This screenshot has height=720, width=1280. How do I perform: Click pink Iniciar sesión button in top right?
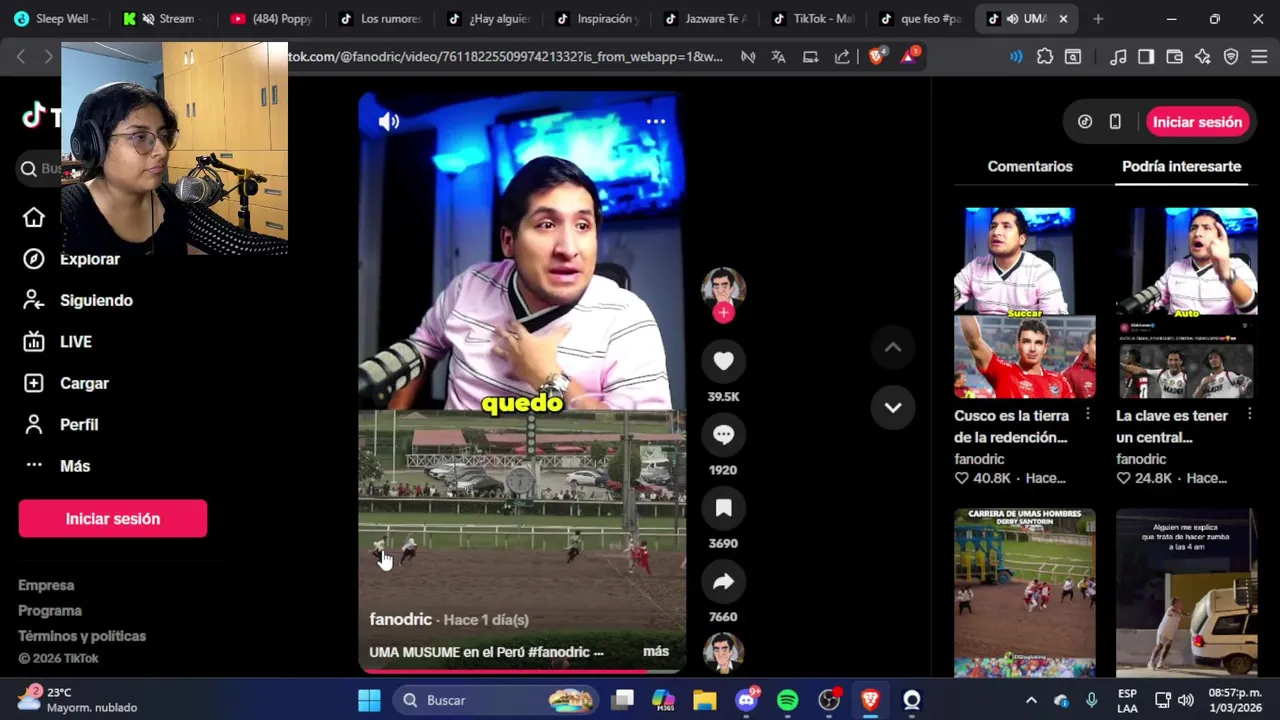[x=1197, y=122]
